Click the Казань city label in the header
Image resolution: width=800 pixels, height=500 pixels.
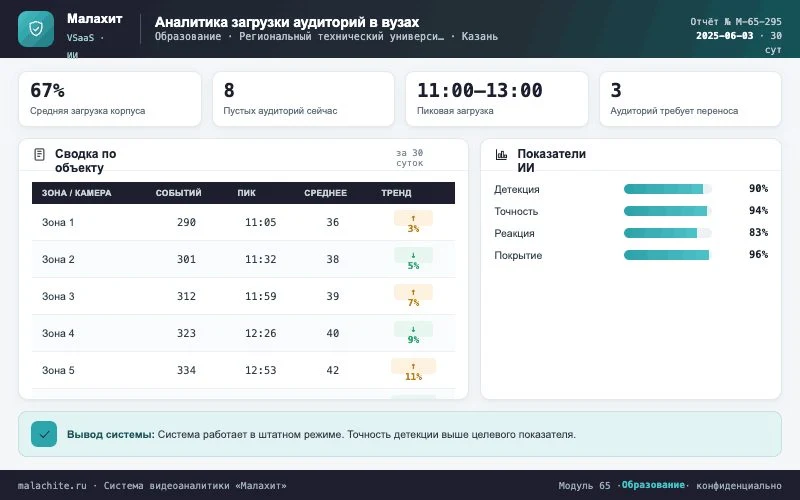click(x=480, y=37)
